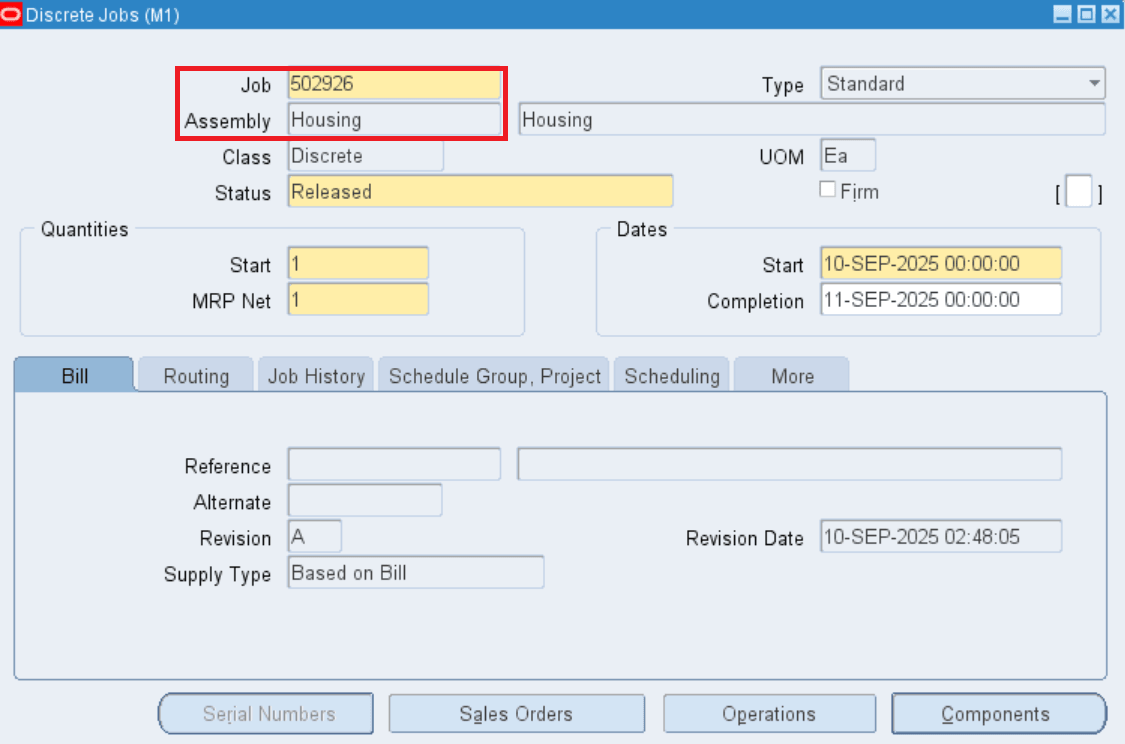
Task: Select the Schedule Group, Project tab
Action: pos(495,376)
